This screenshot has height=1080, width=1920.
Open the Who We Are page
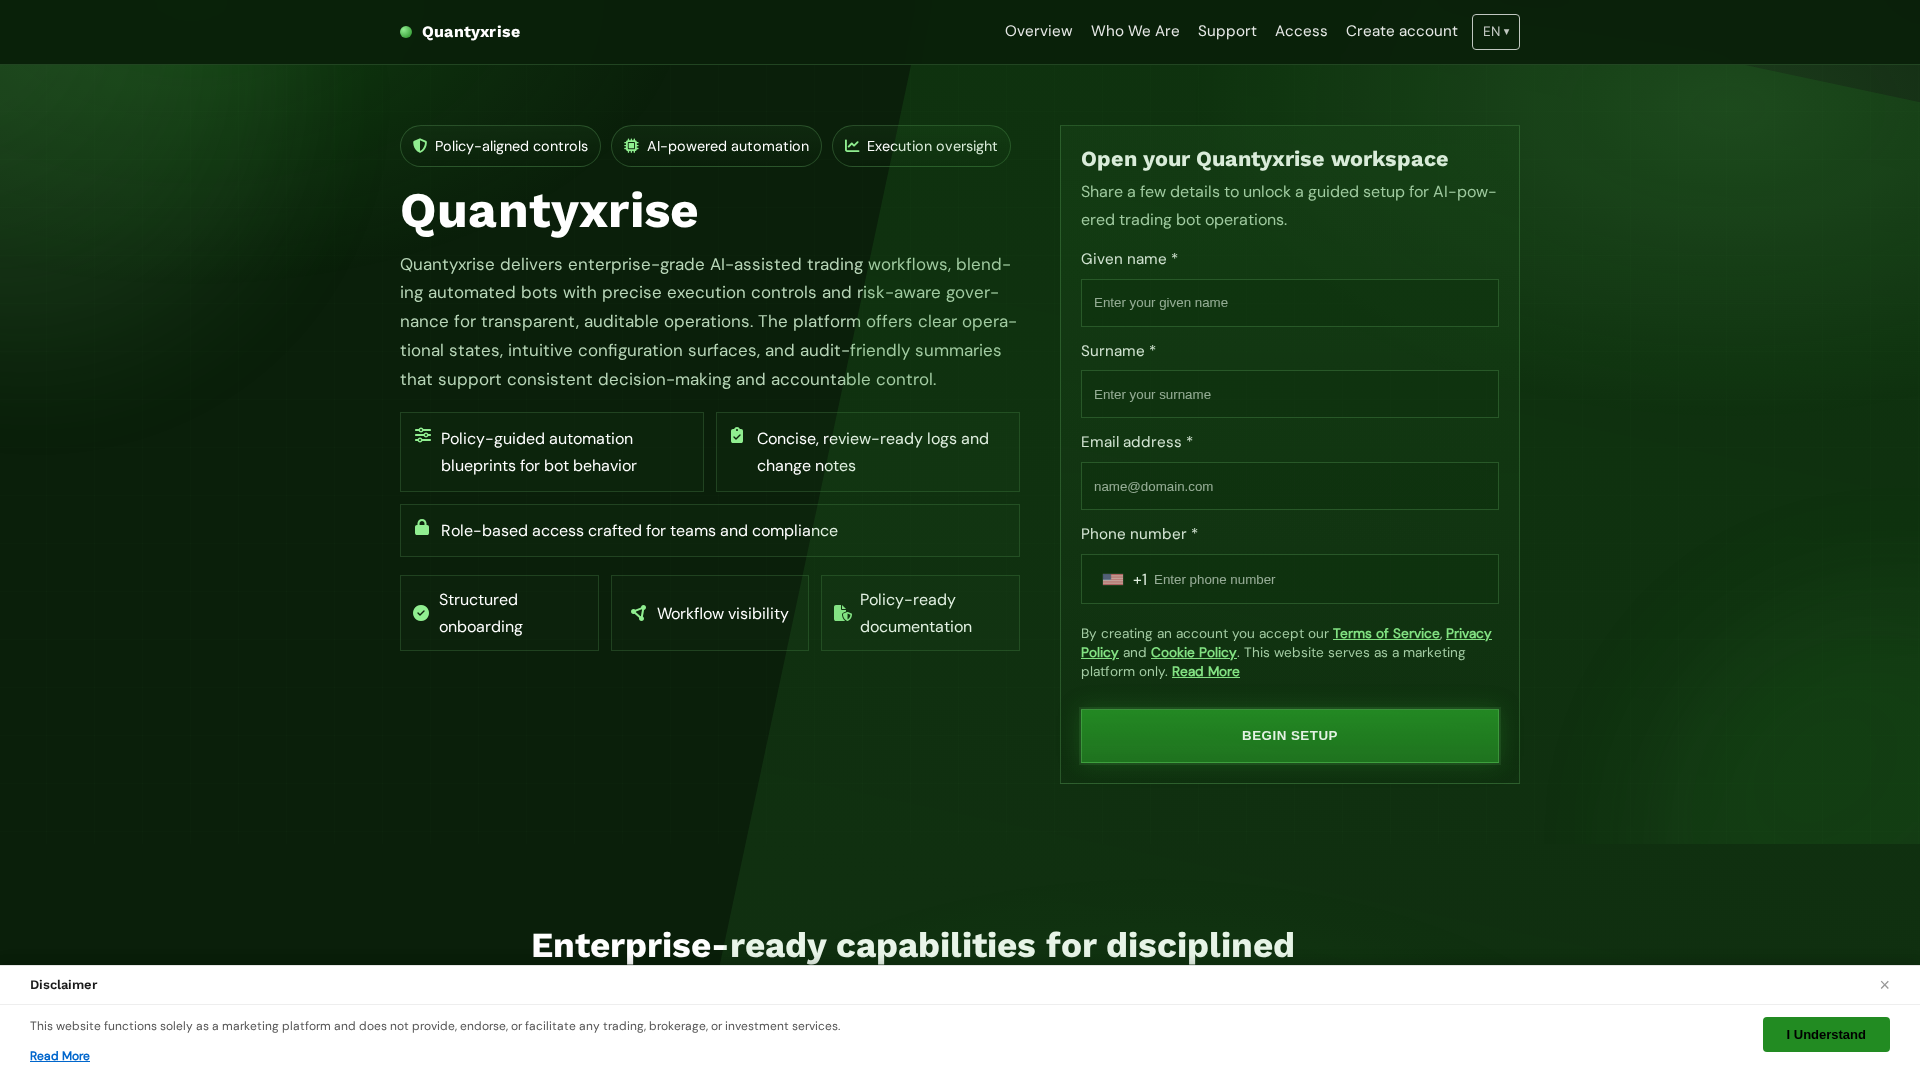[x=1135, y=32]
